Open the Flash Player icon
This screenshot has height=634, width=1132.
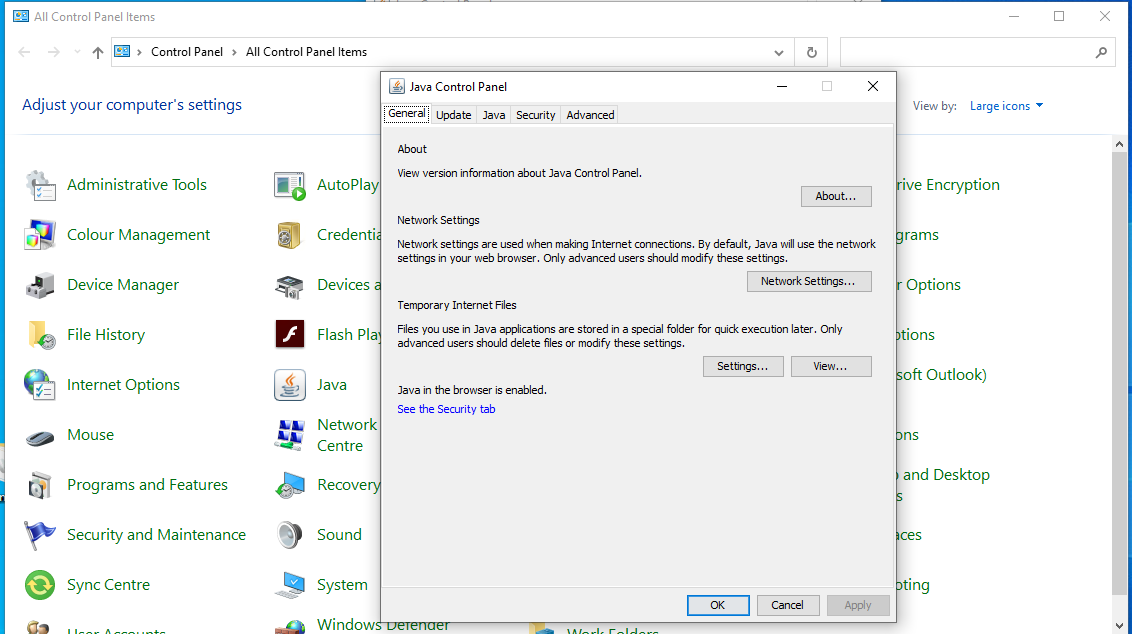(x=290, y=335)
